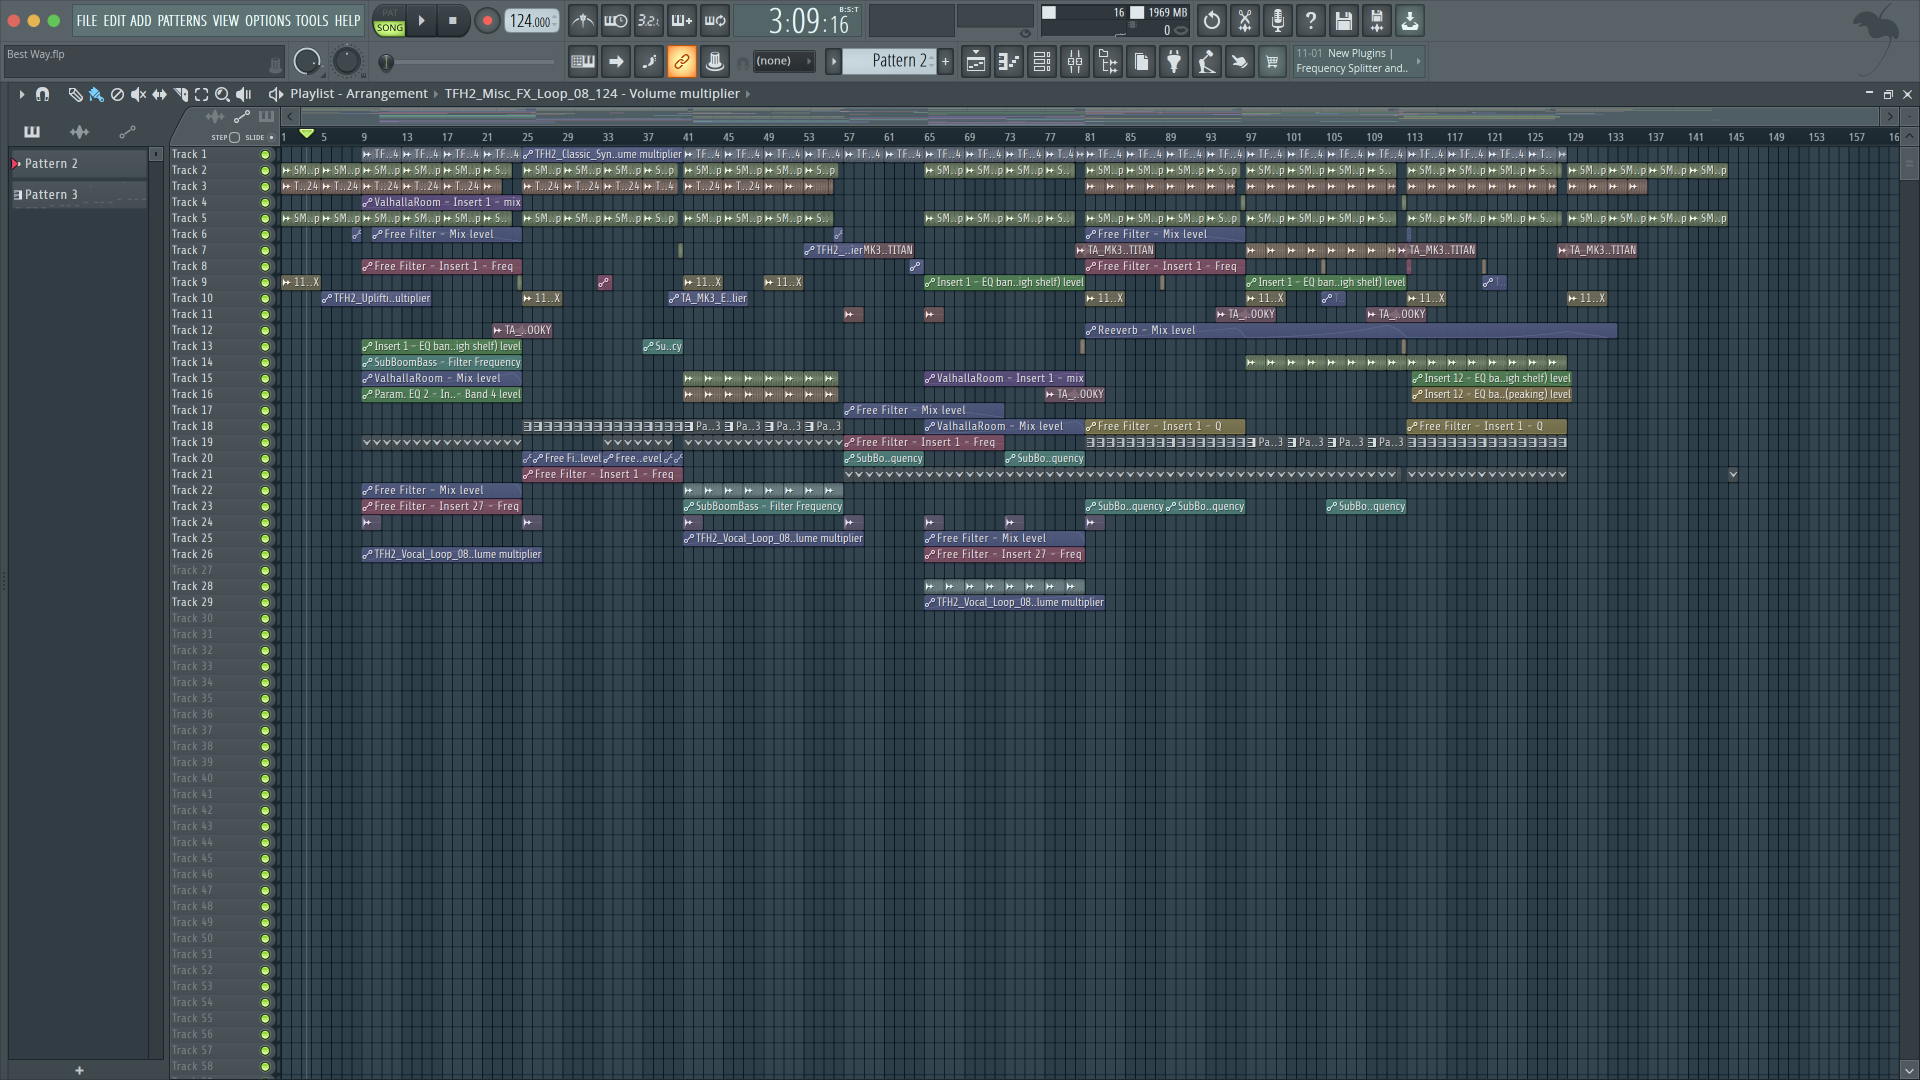Adjust the tempo 124.000 field
Screen dimensions: 1920x1080
[x=531, y=21]
